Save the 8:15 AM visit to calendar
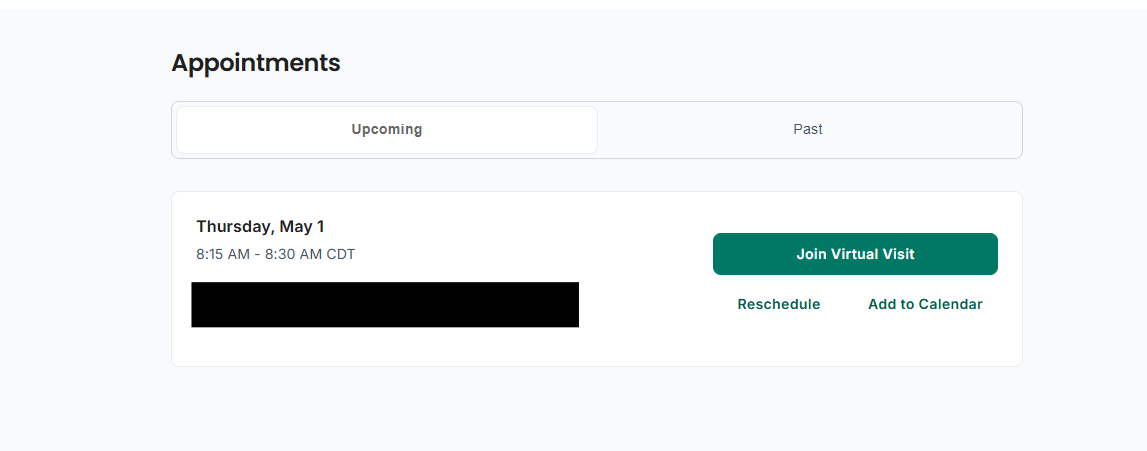1147x451 pixels. pyautogui.click(x=925, y=304)
